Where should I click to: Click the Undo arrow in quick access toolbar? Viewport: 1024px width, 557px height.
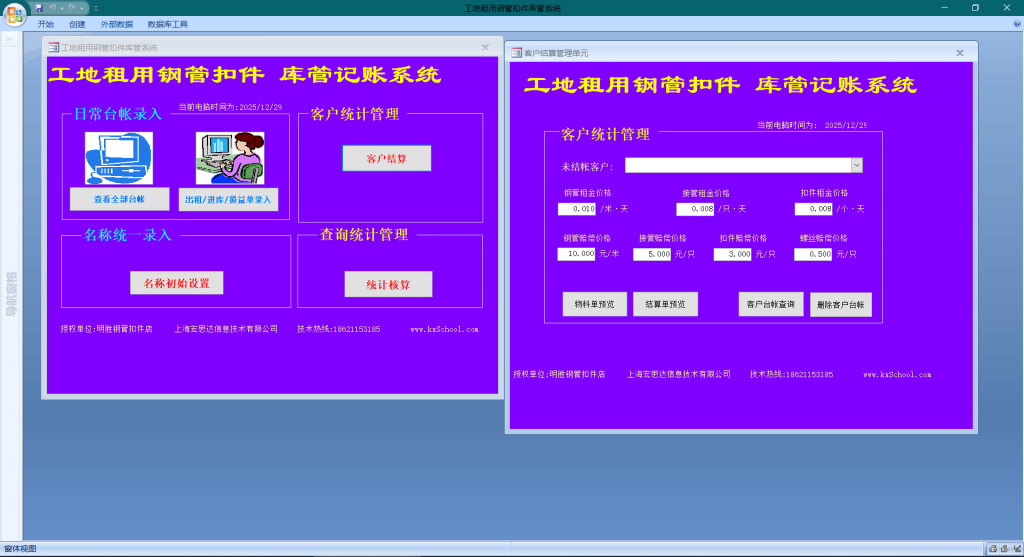(x=53, y=8)
